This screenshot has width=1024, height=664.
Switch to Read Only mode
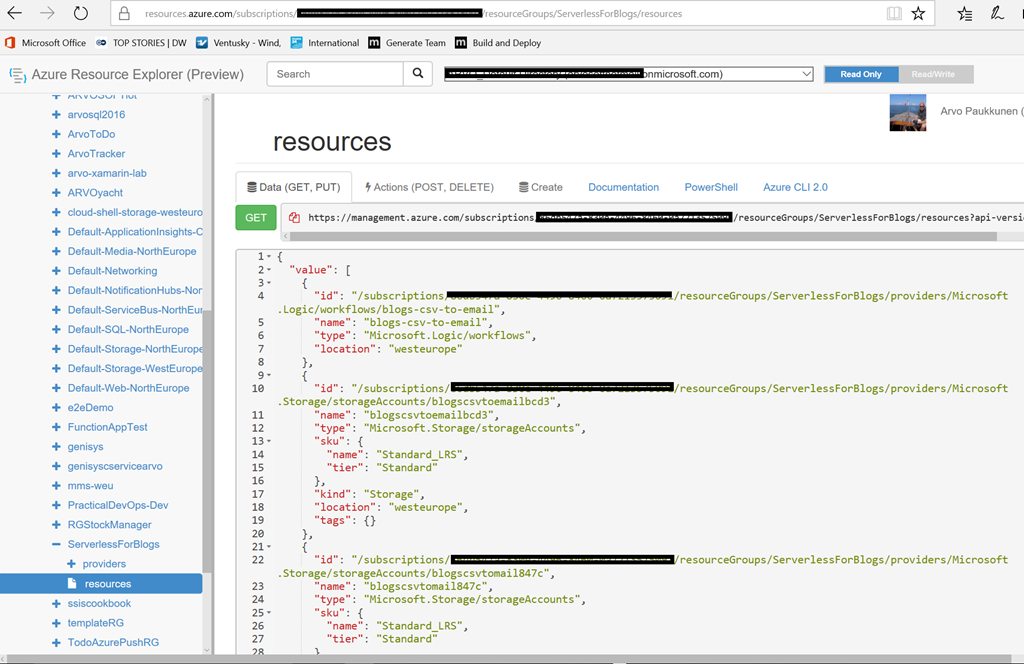tap(860, 75)
